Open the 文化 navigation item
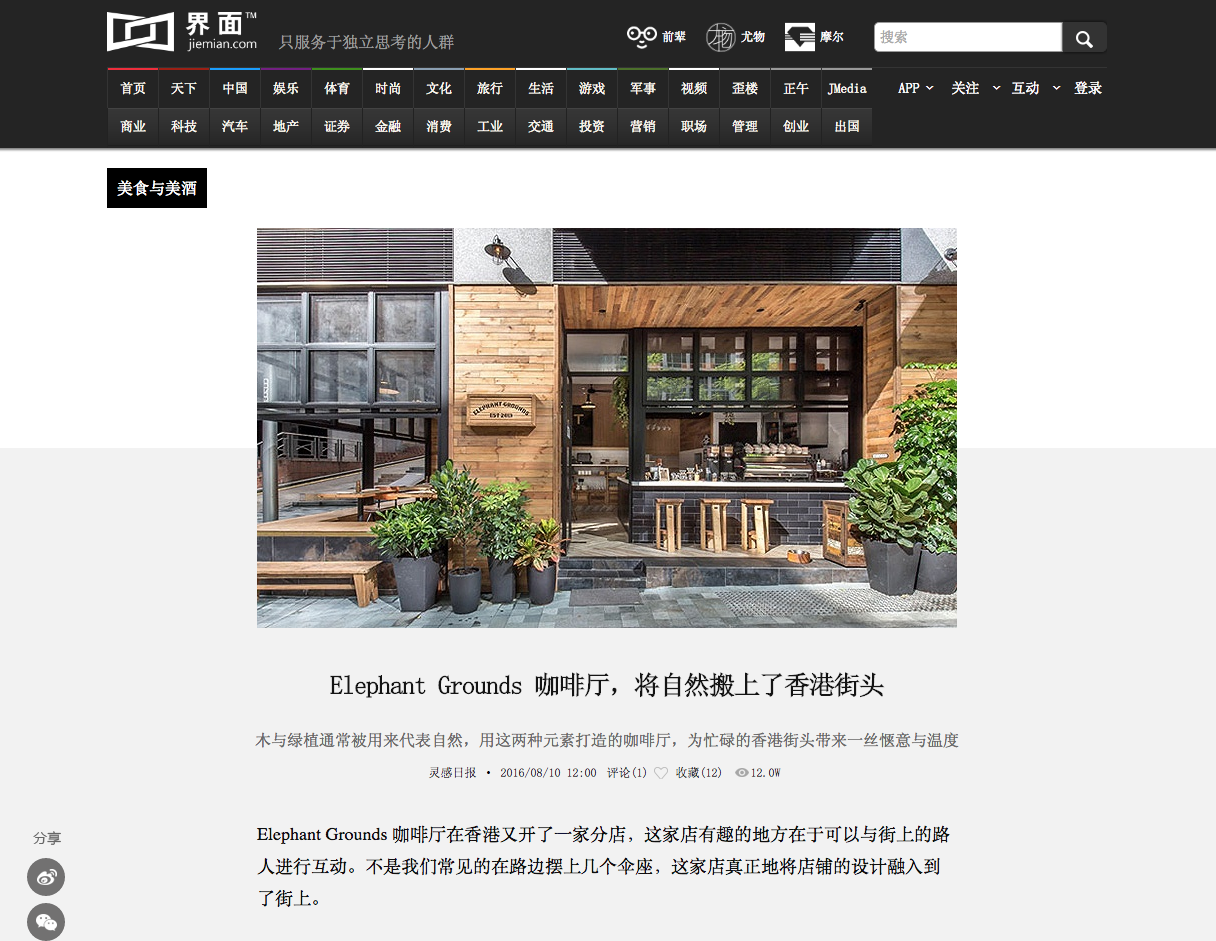Screen dimensions: 1216x941 point(438,88)
